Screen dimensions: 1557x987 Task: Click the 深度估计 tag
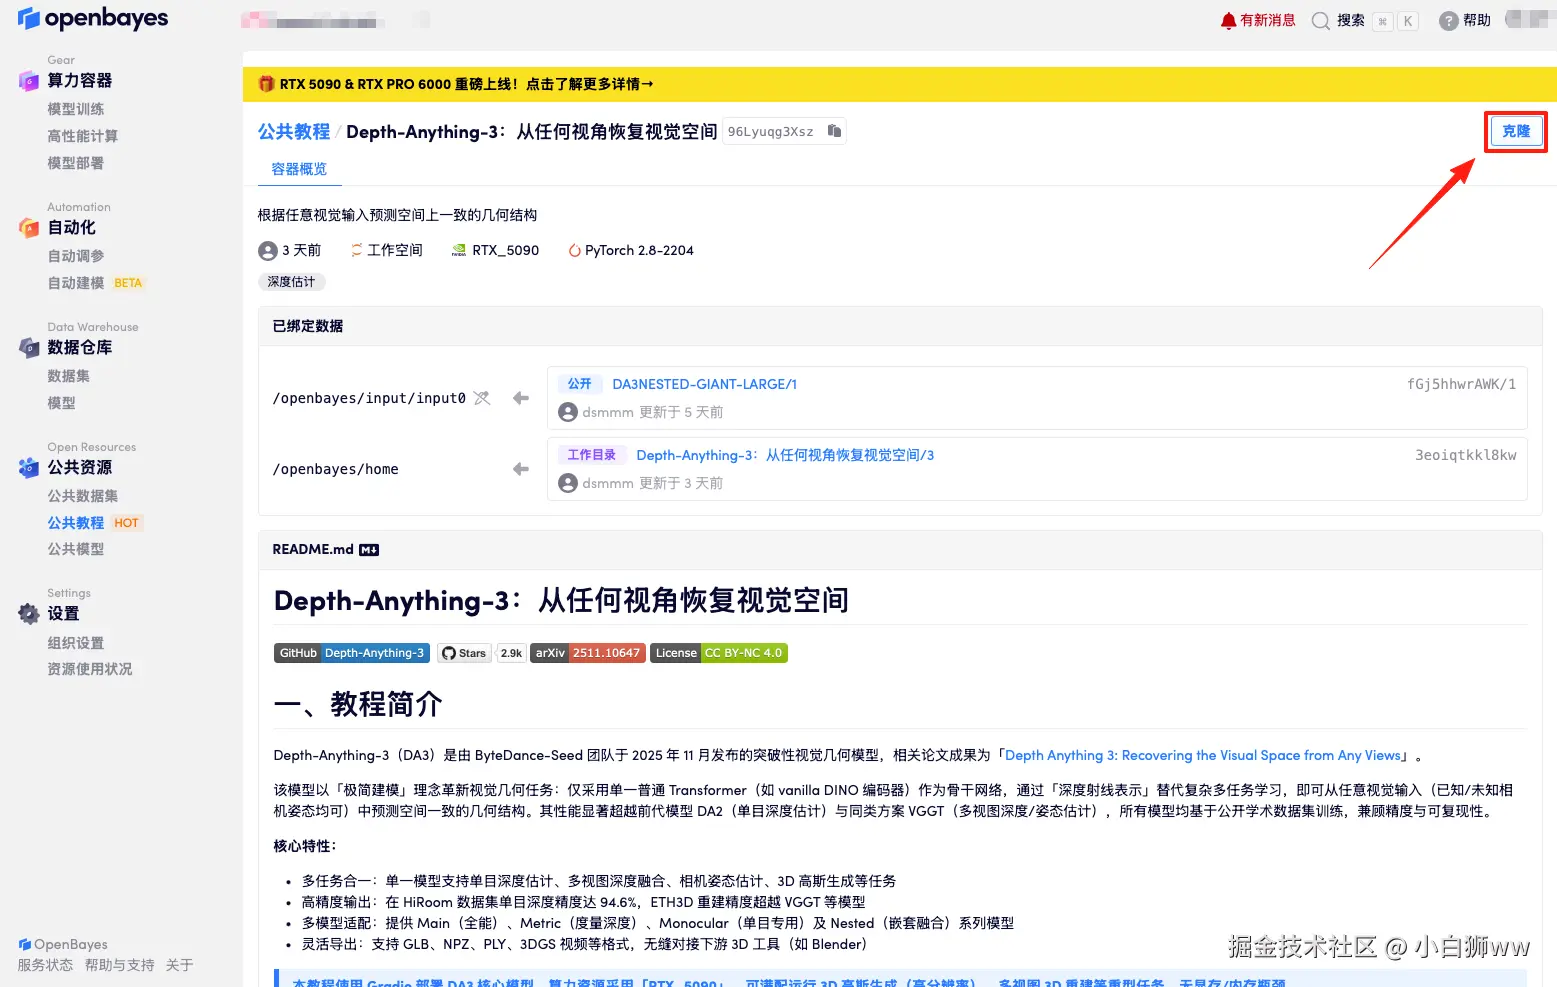(291, 282)
